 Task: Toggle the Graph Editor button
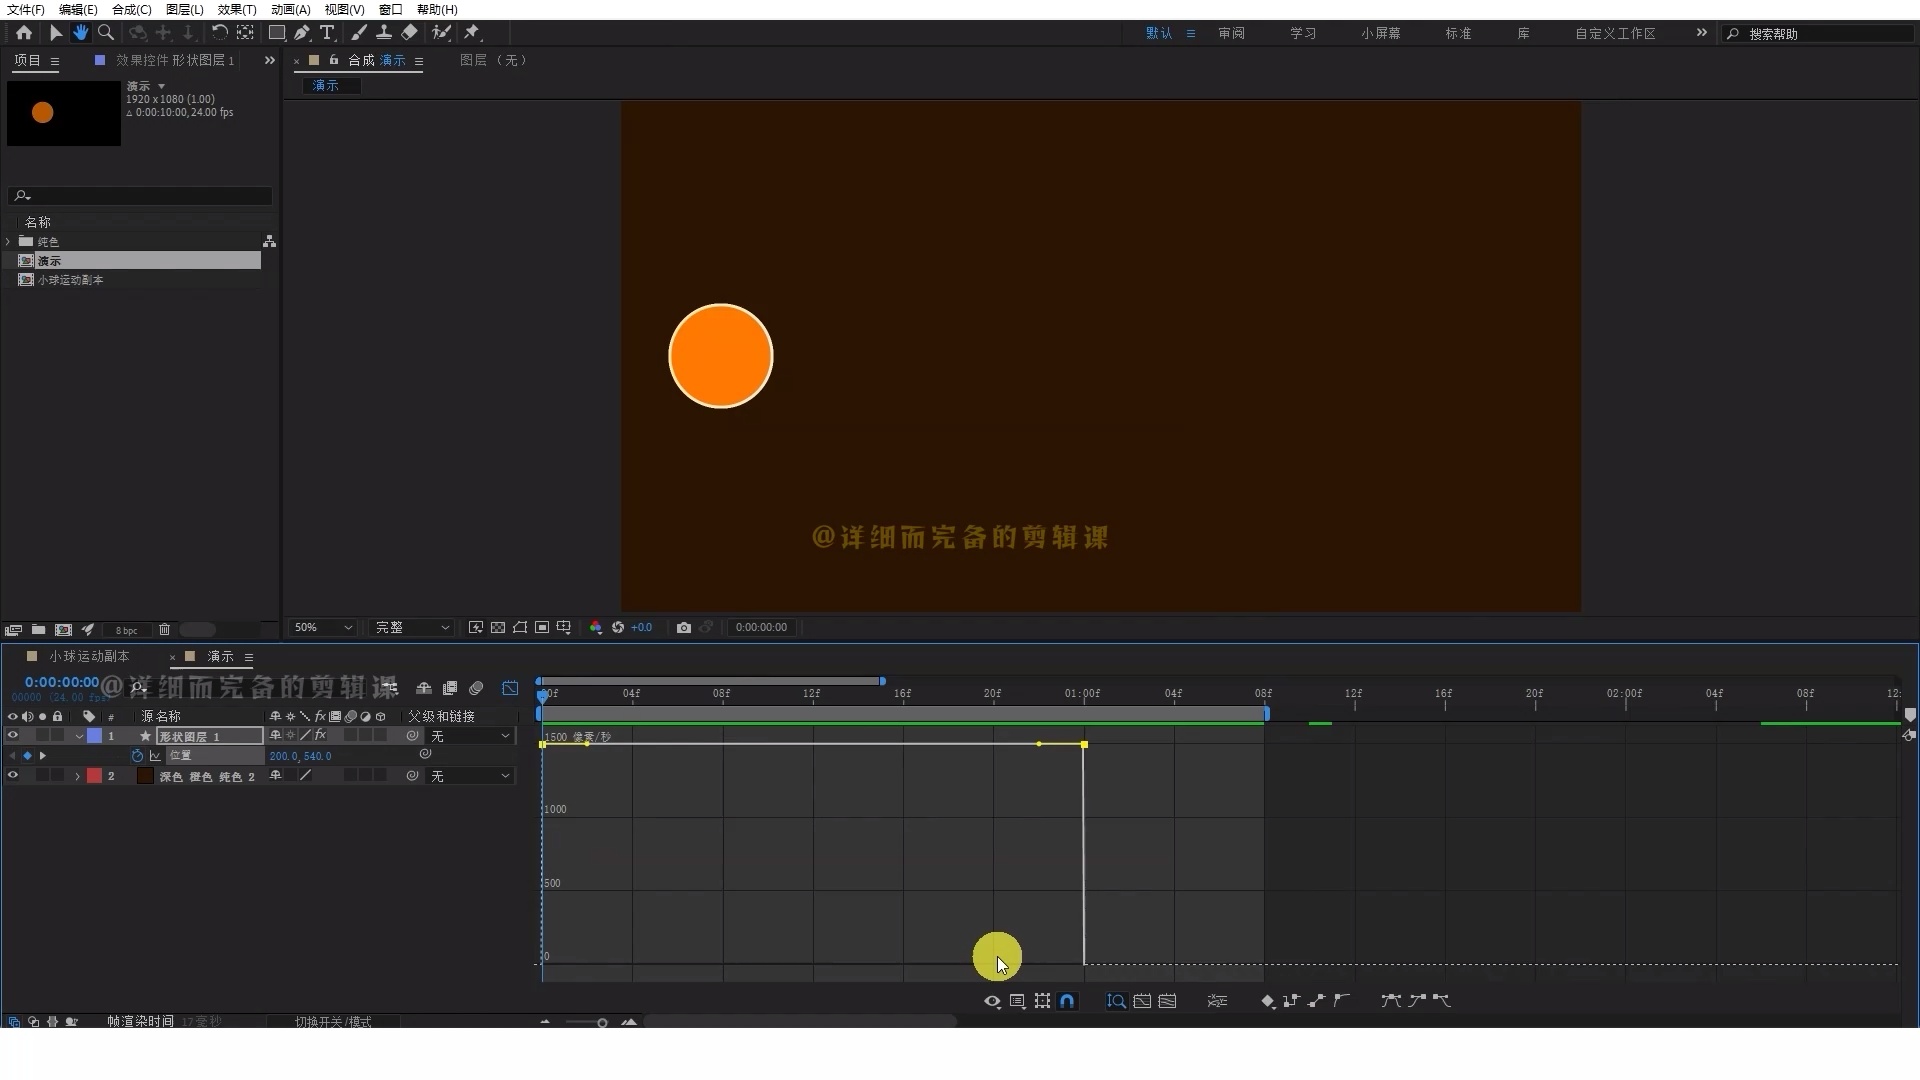click(x=510, y=688)
